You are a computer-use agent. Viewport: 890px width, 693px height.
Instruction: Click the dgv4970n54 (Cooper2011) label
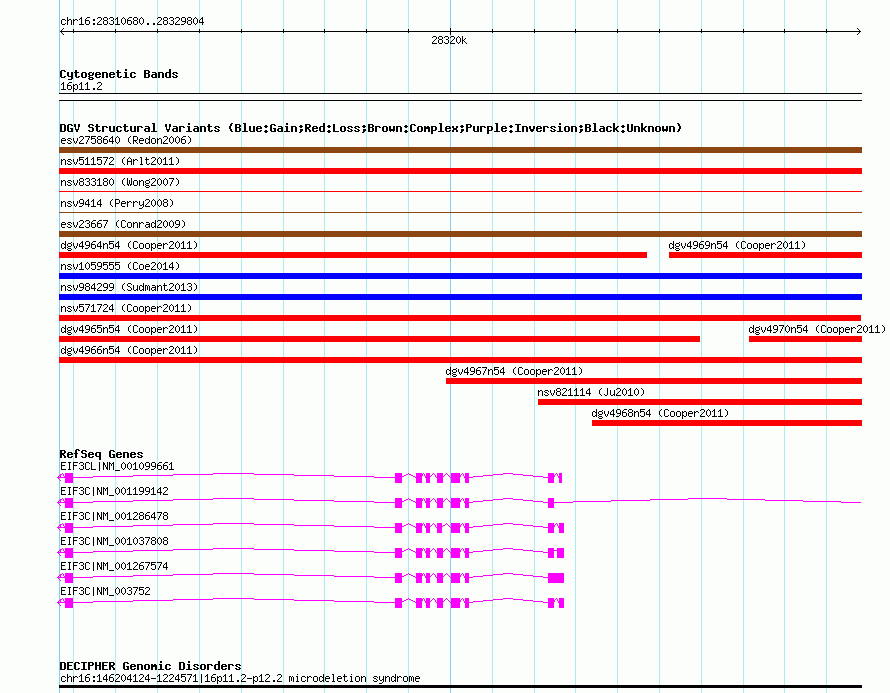click(x=817, y=329)
